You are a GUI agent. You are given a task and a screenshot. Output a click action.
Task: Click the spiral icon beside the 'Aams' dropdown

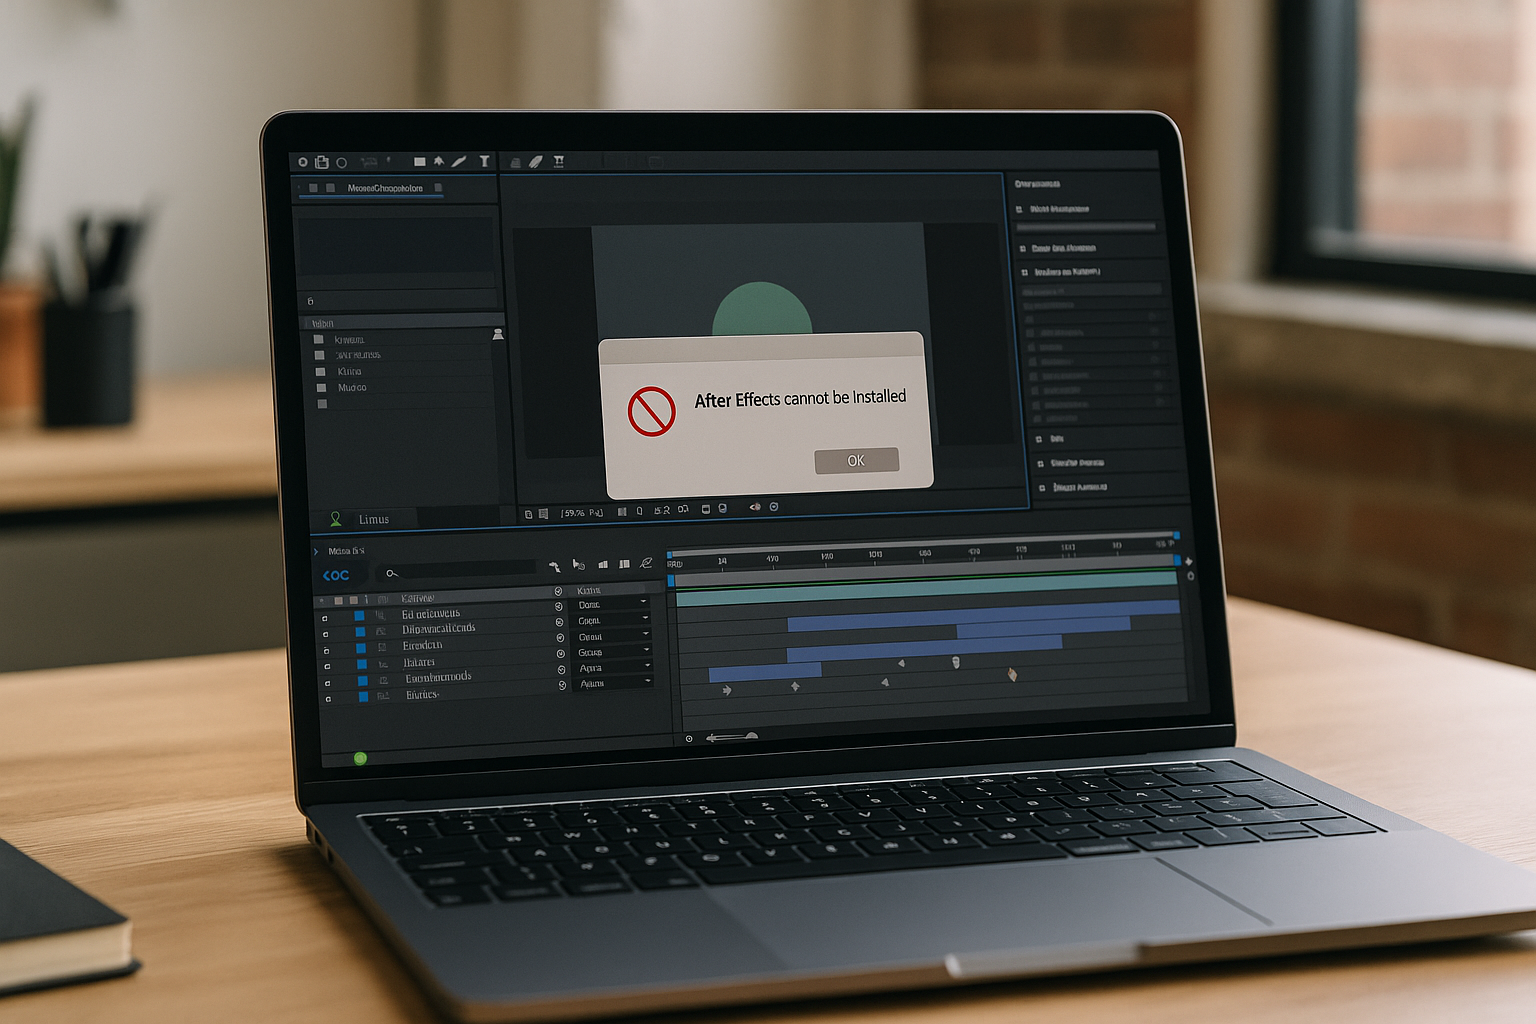click(x=563, y=685)
